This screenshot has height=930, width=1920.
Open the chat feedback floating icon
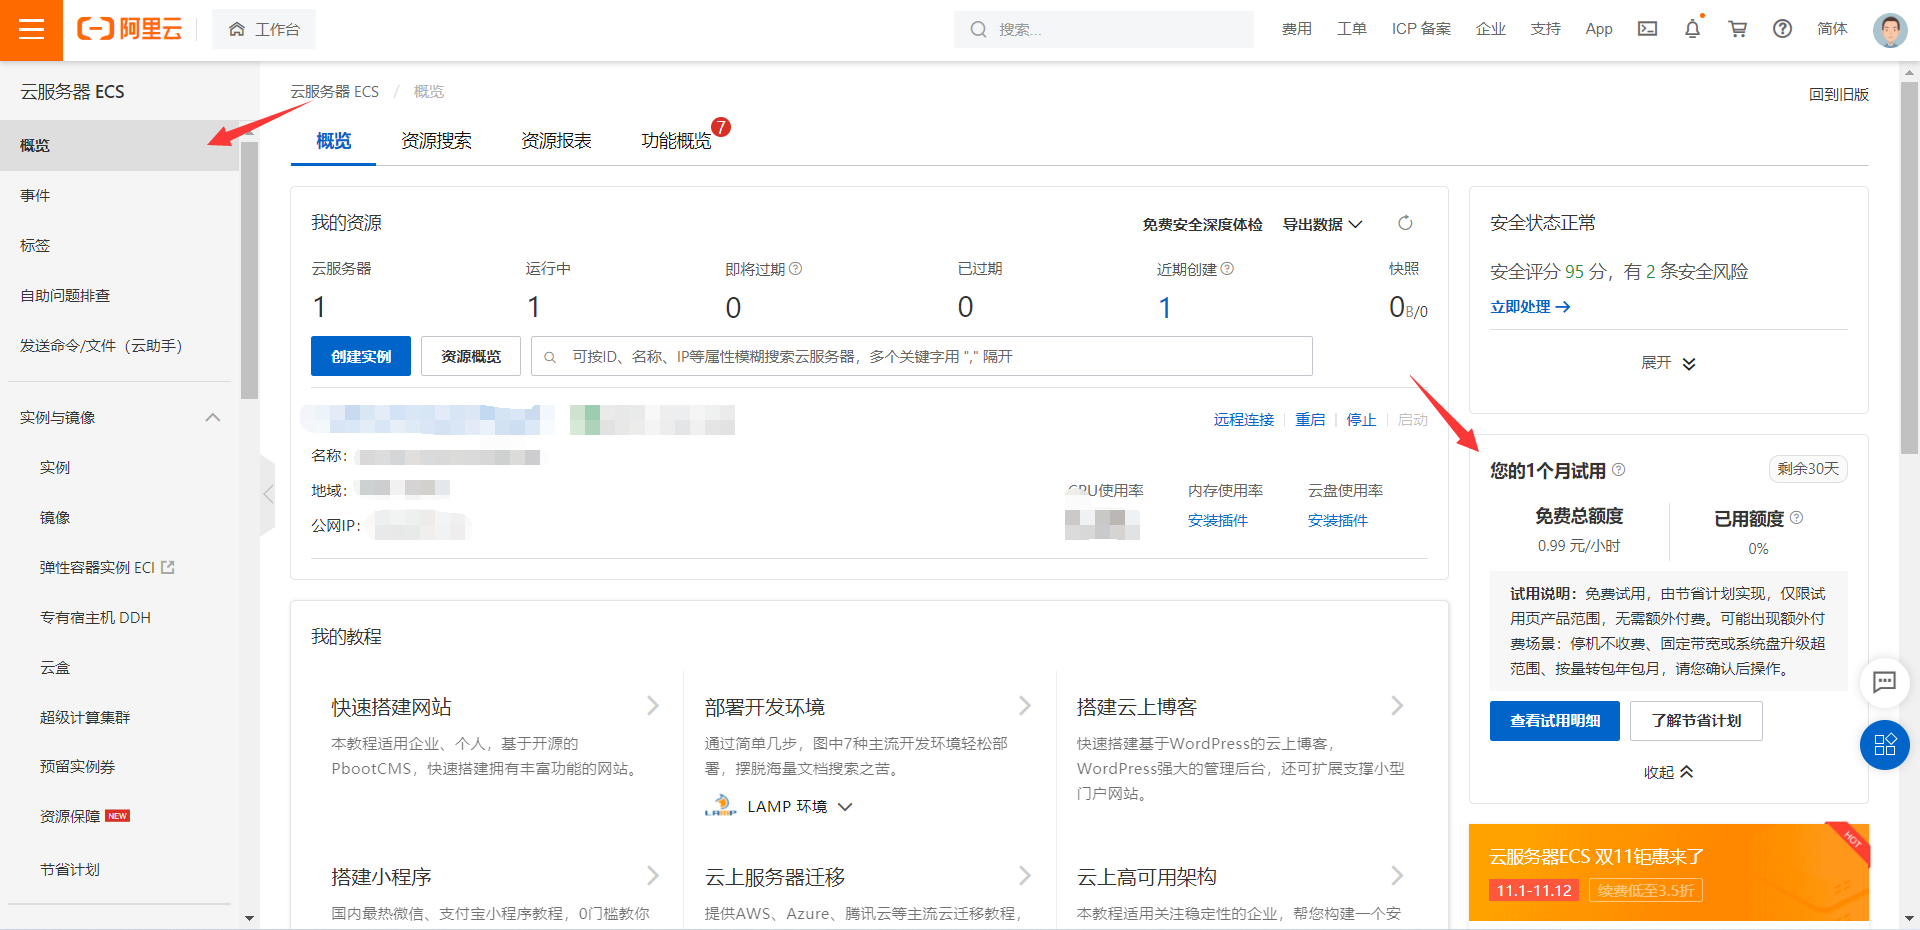(x=1884, y=682)
